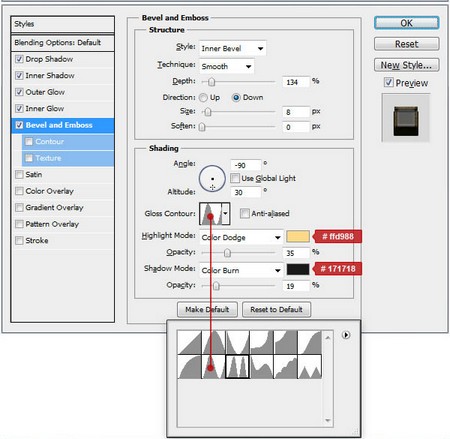Enable the Color Overlay checkbox
450x439 pixels.
click(19, 191)
